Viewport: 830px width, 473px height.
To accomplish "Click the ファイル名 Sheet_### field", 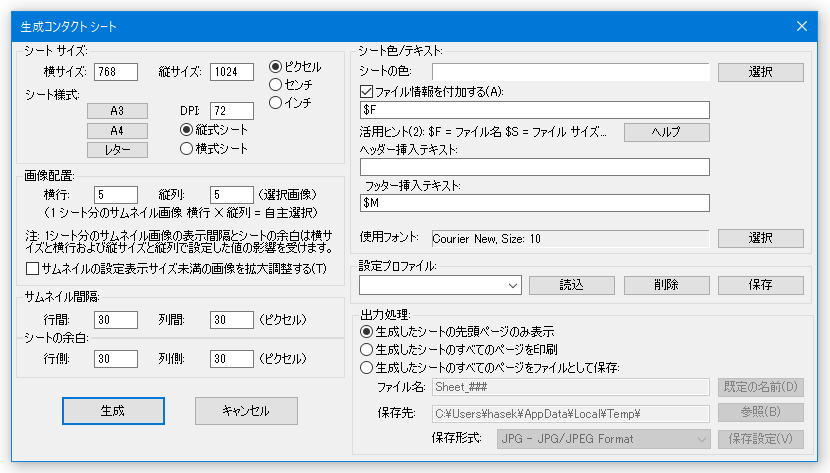I will [571, 387].
